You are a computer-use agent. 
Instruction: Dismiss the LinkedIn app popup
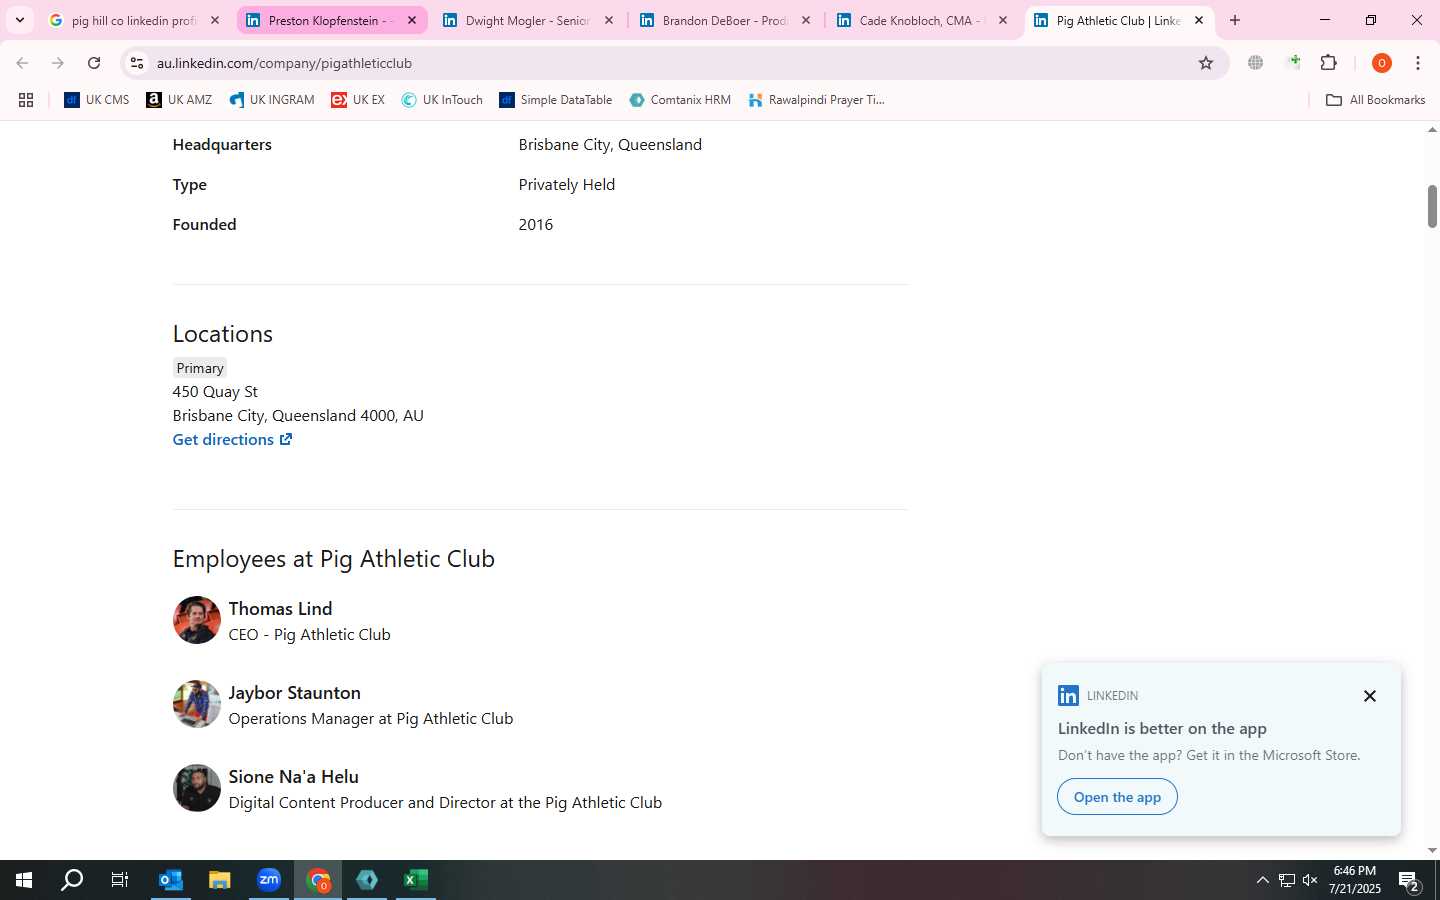coord(1370,696)
